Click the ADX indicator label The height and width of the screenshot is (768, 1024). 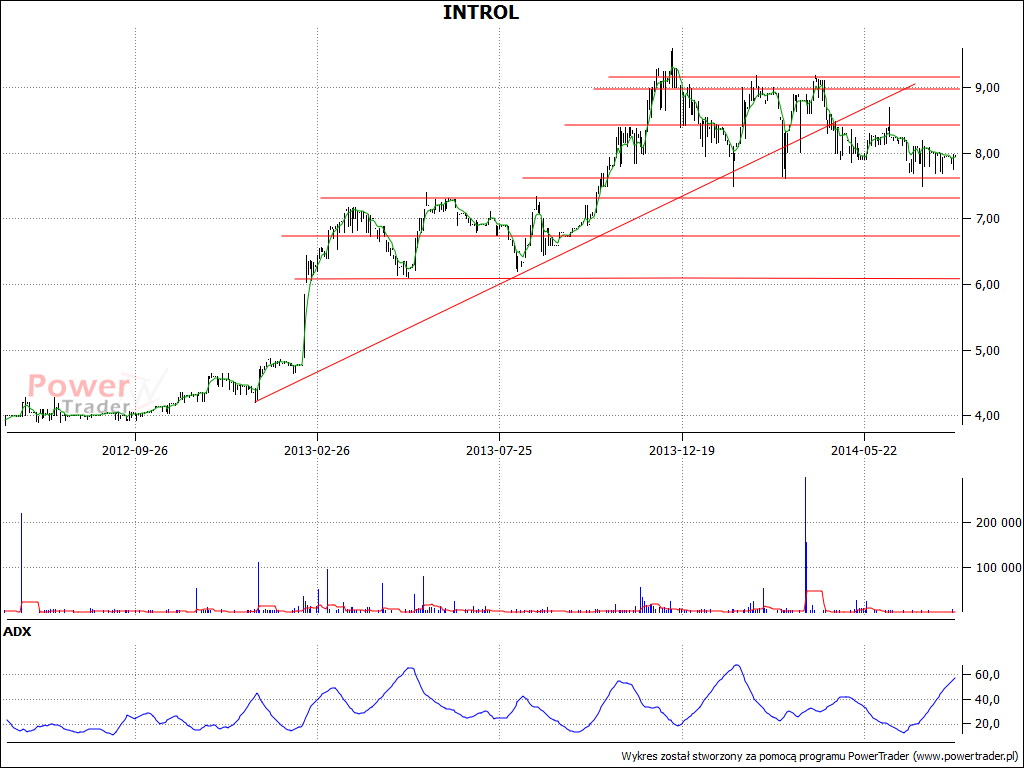pos(18,632)
